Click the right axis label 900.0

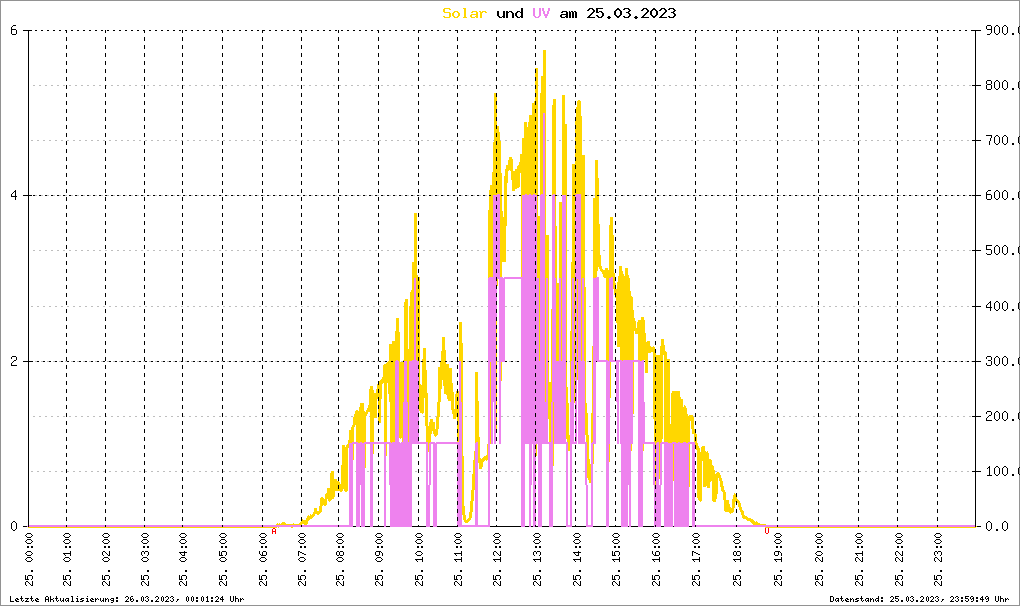click(x=1002, y=30)
